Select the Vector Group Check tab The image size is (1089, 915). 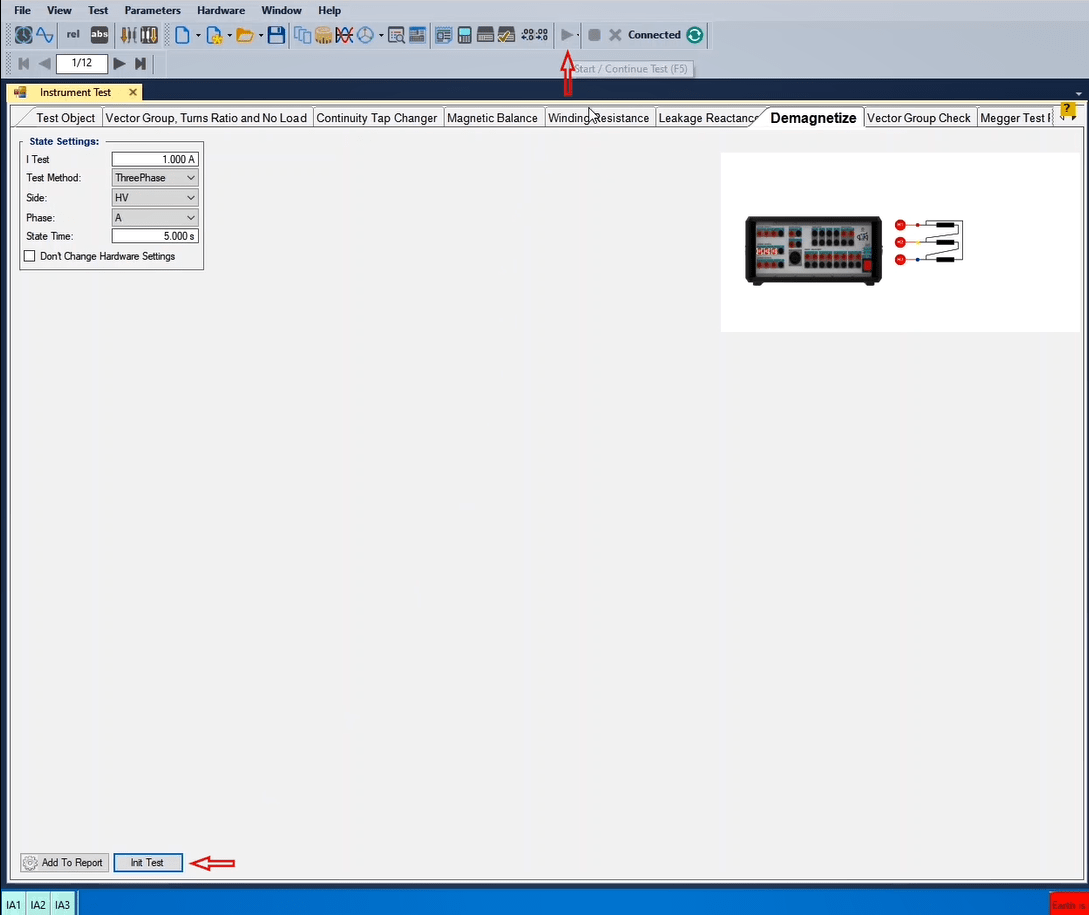tap(918, 118)
